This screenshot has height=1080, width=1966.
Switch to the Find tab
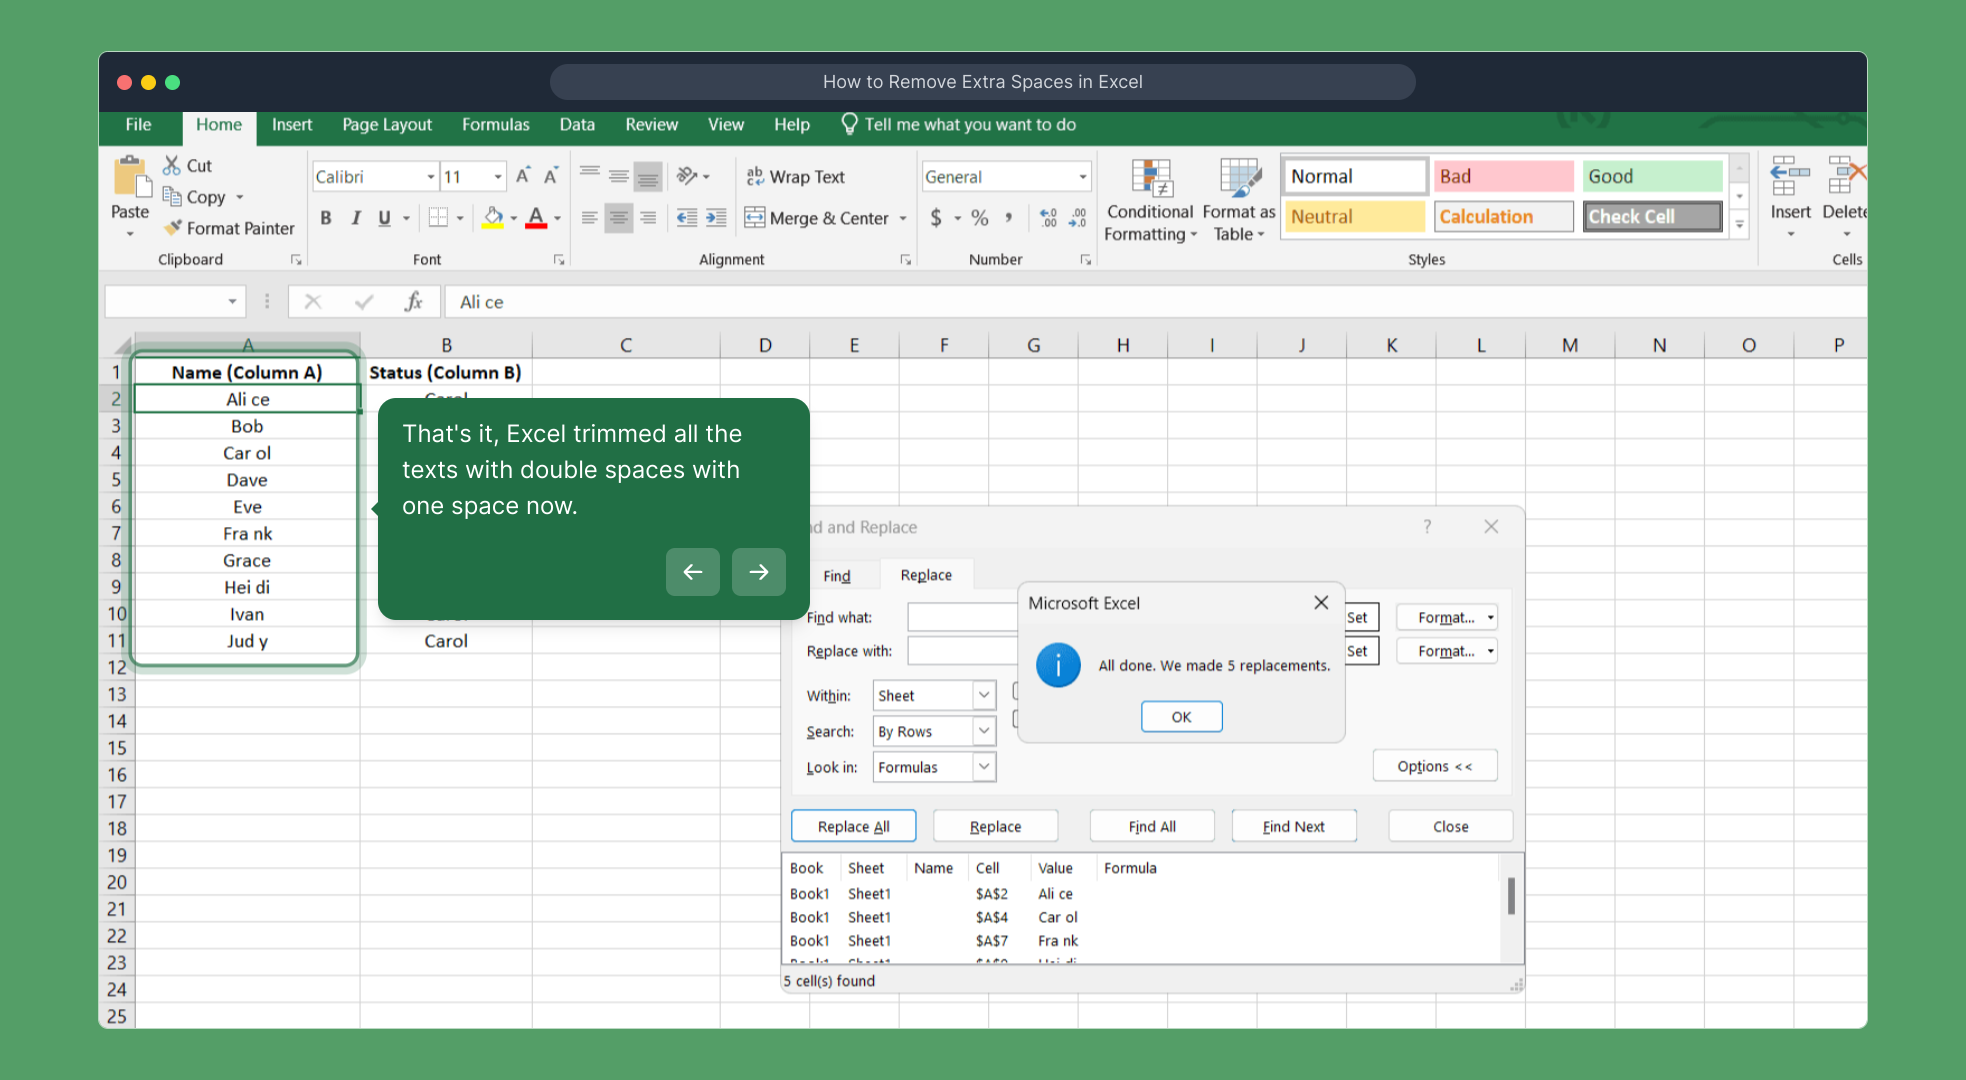pyautogui.click(x=836, y=575)
